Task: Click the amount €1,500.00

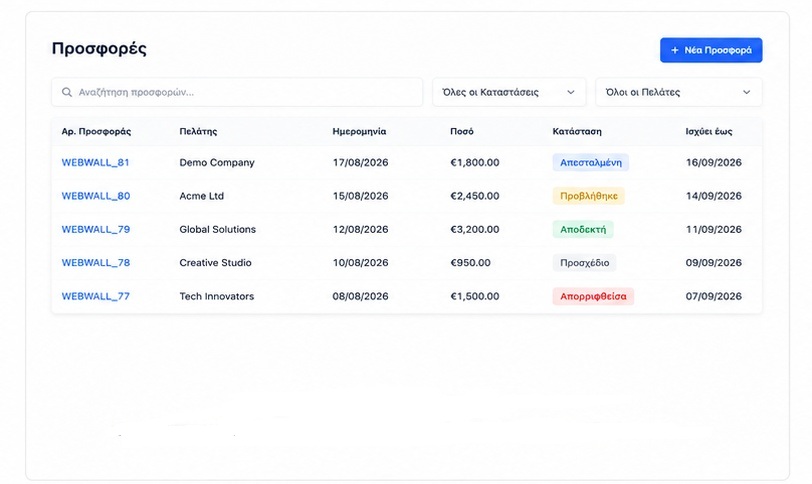Action: 475,297
